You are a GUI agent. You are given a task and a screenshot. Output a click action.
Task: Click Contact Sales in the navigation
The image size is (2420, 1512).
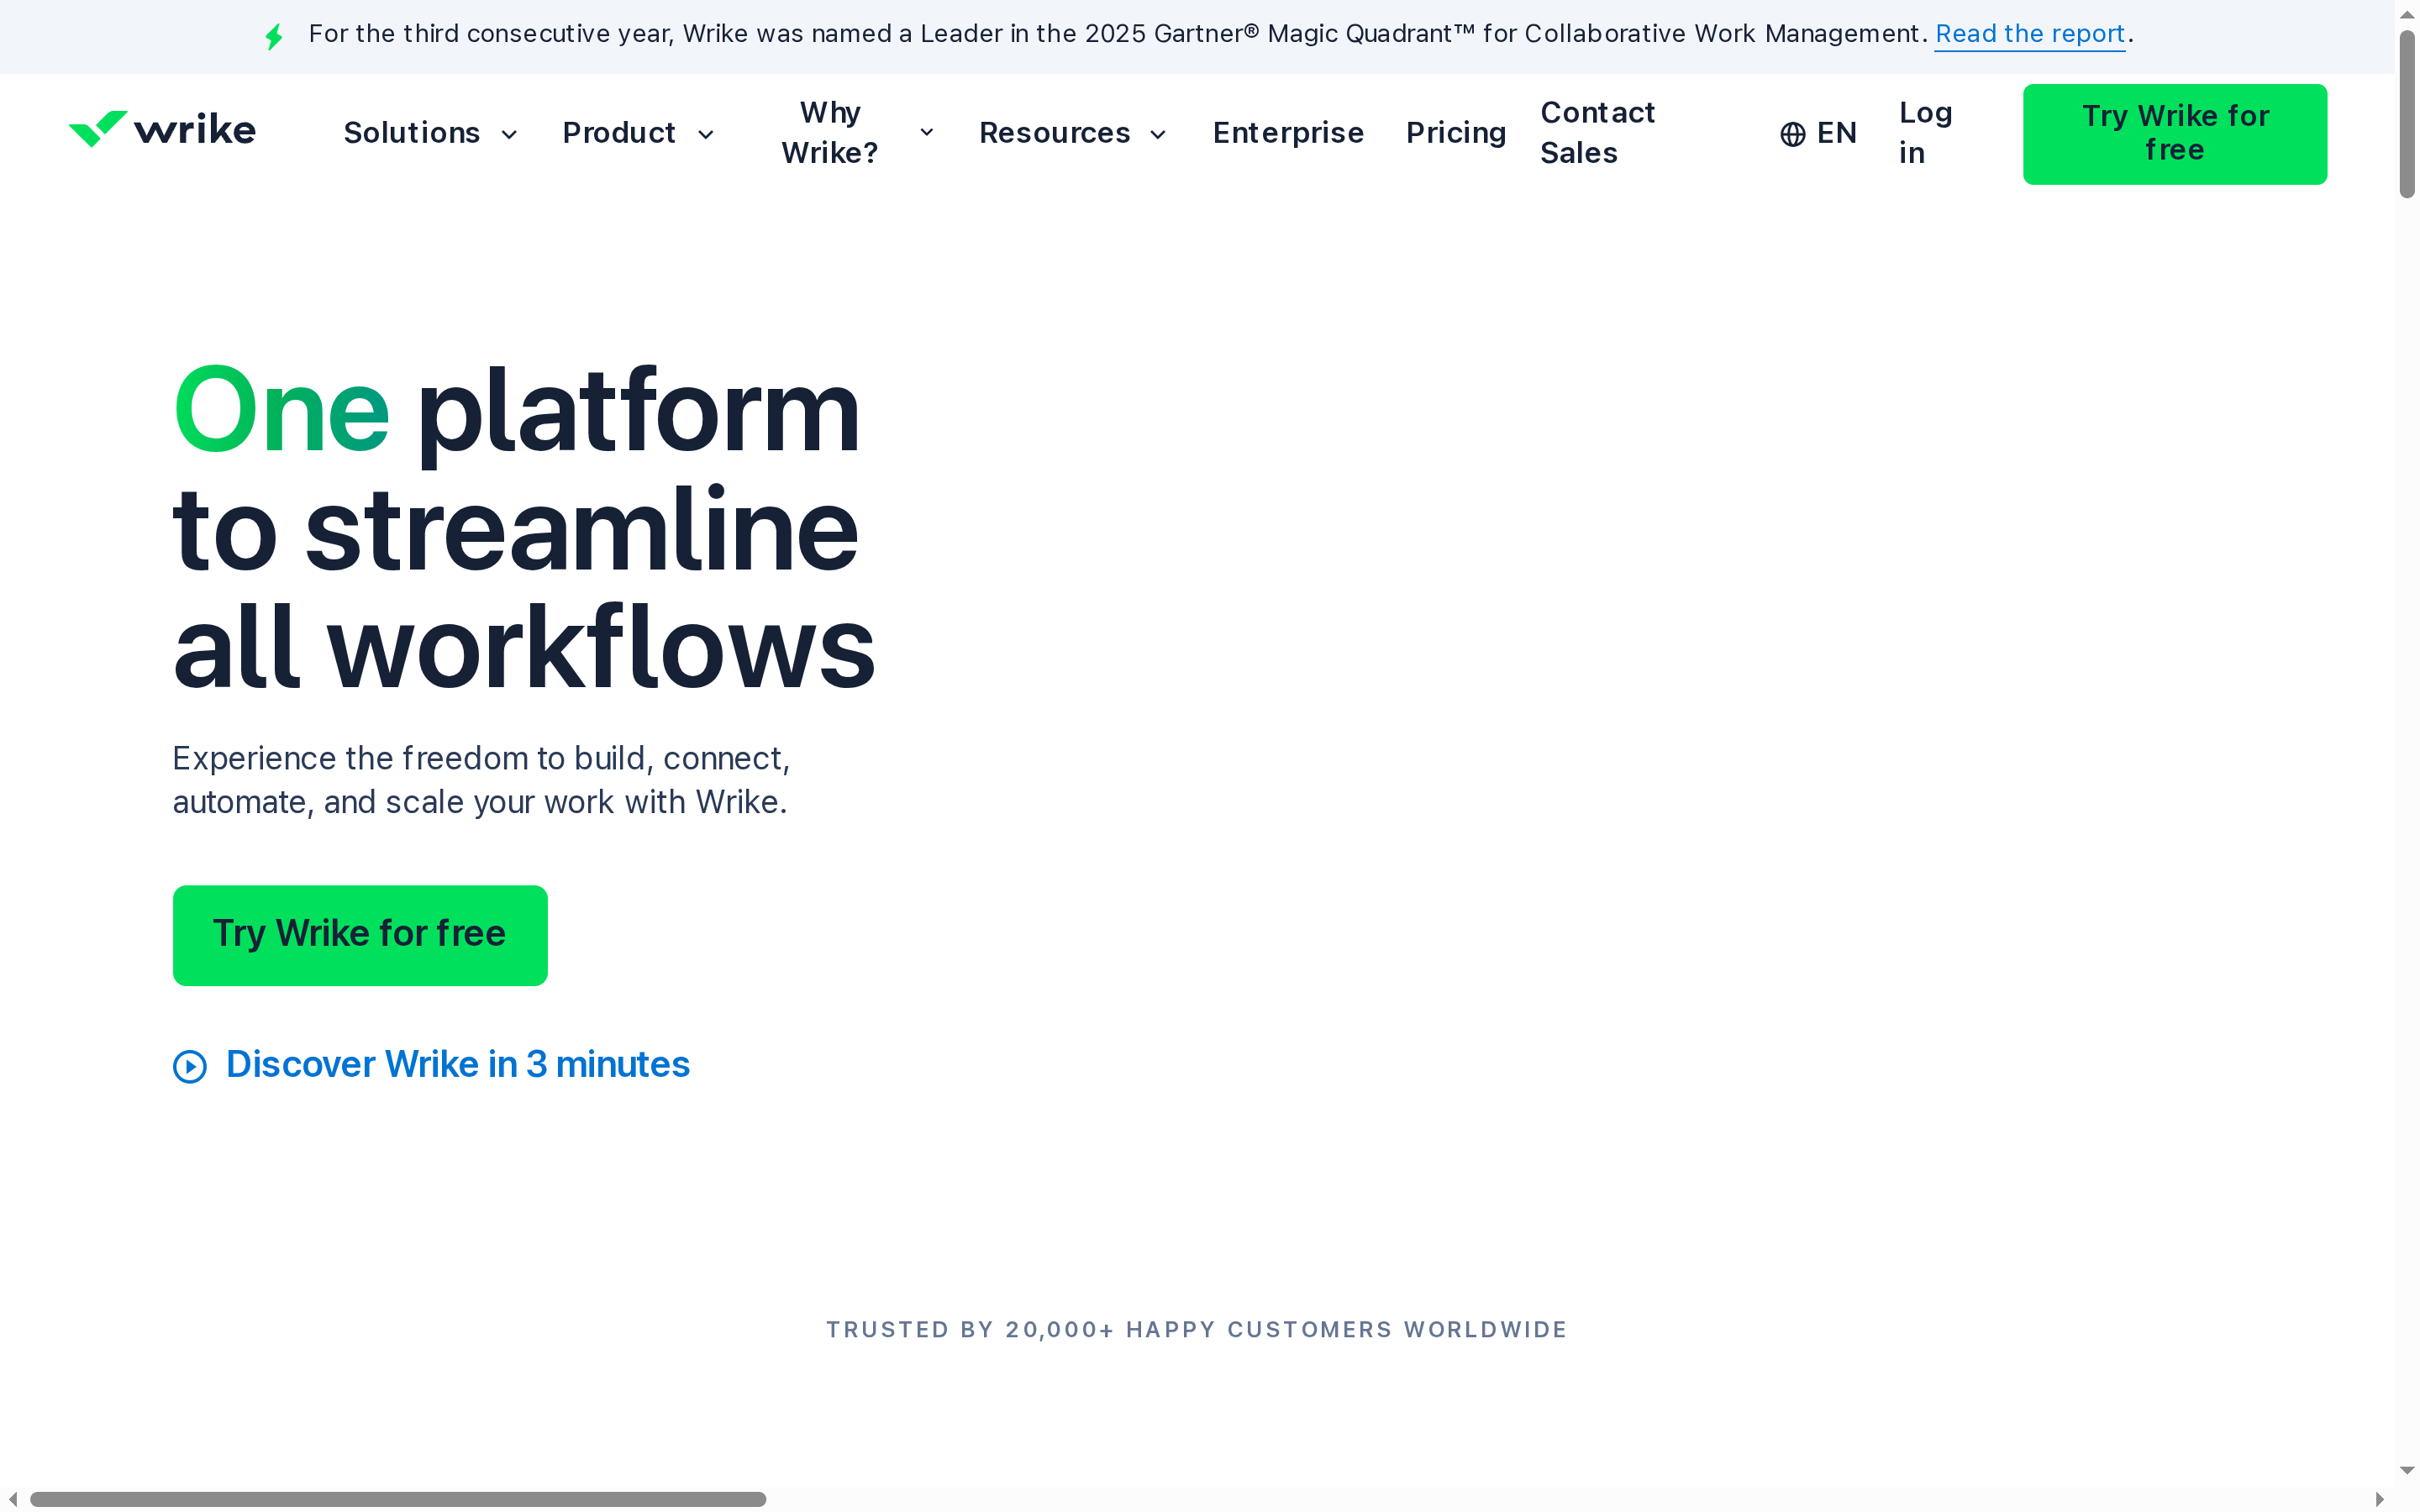1596,133
